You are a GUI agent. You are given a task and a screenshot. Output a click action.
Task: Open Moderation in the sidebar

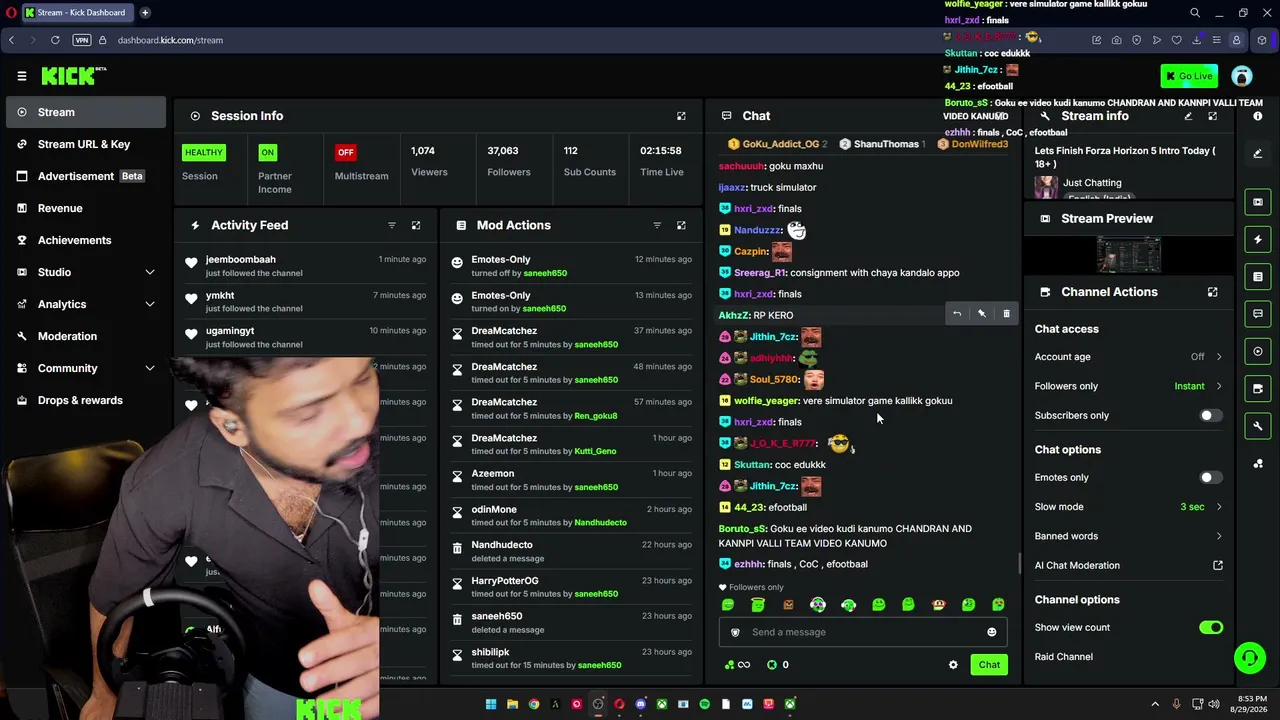[85, 336]
